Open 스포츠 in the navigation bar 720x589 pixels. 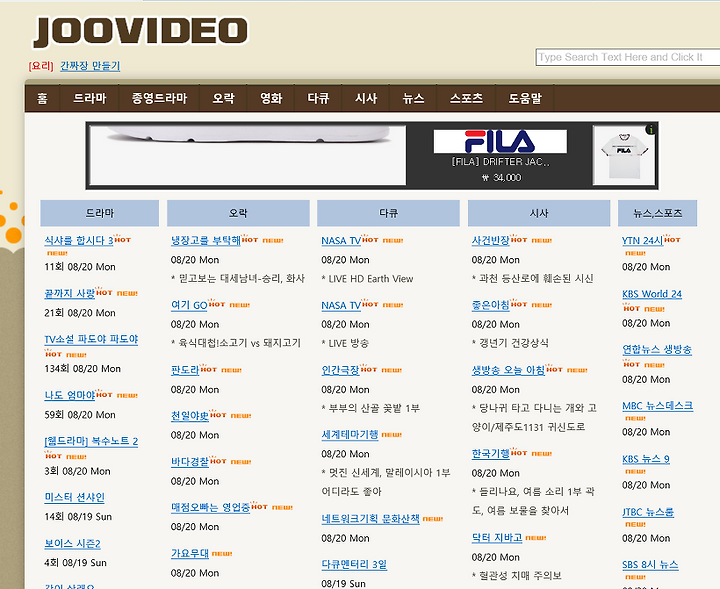click(467, 98)
